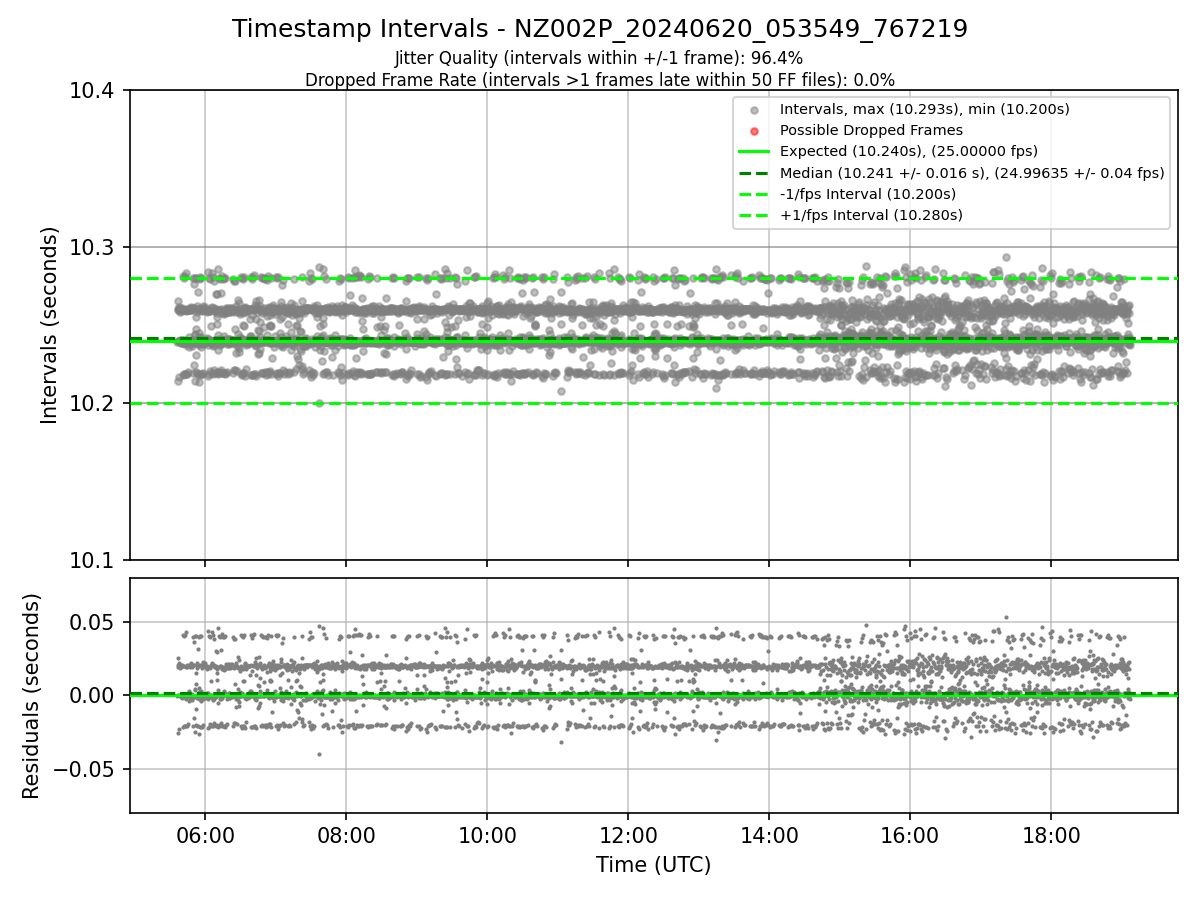
Task: Click the dashed green sample beside '+1/fps Interval'
Action: tap(755, 214)
